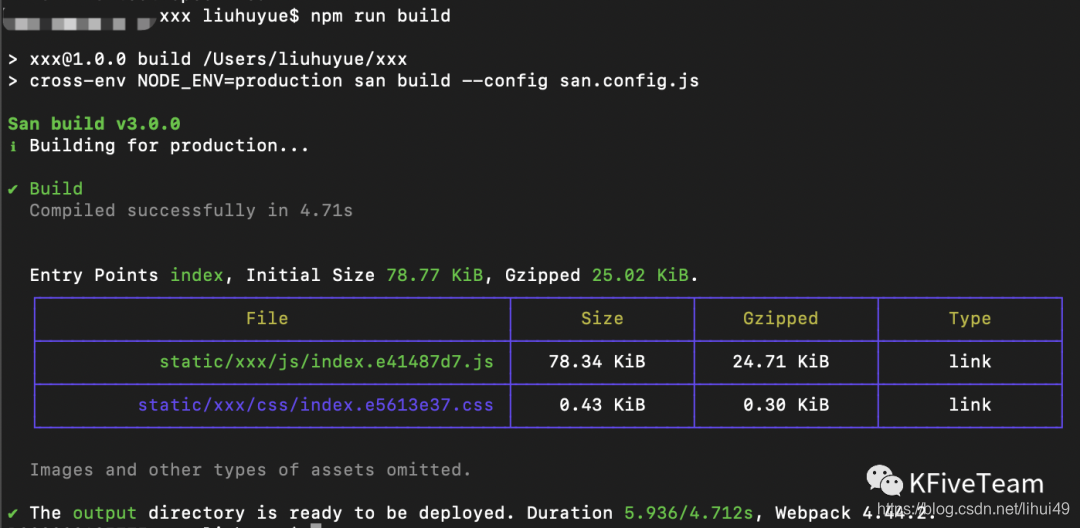The image size is (1080, 528).
Task: Click the 78.34 KiB size cell
Action: point(597,361)
